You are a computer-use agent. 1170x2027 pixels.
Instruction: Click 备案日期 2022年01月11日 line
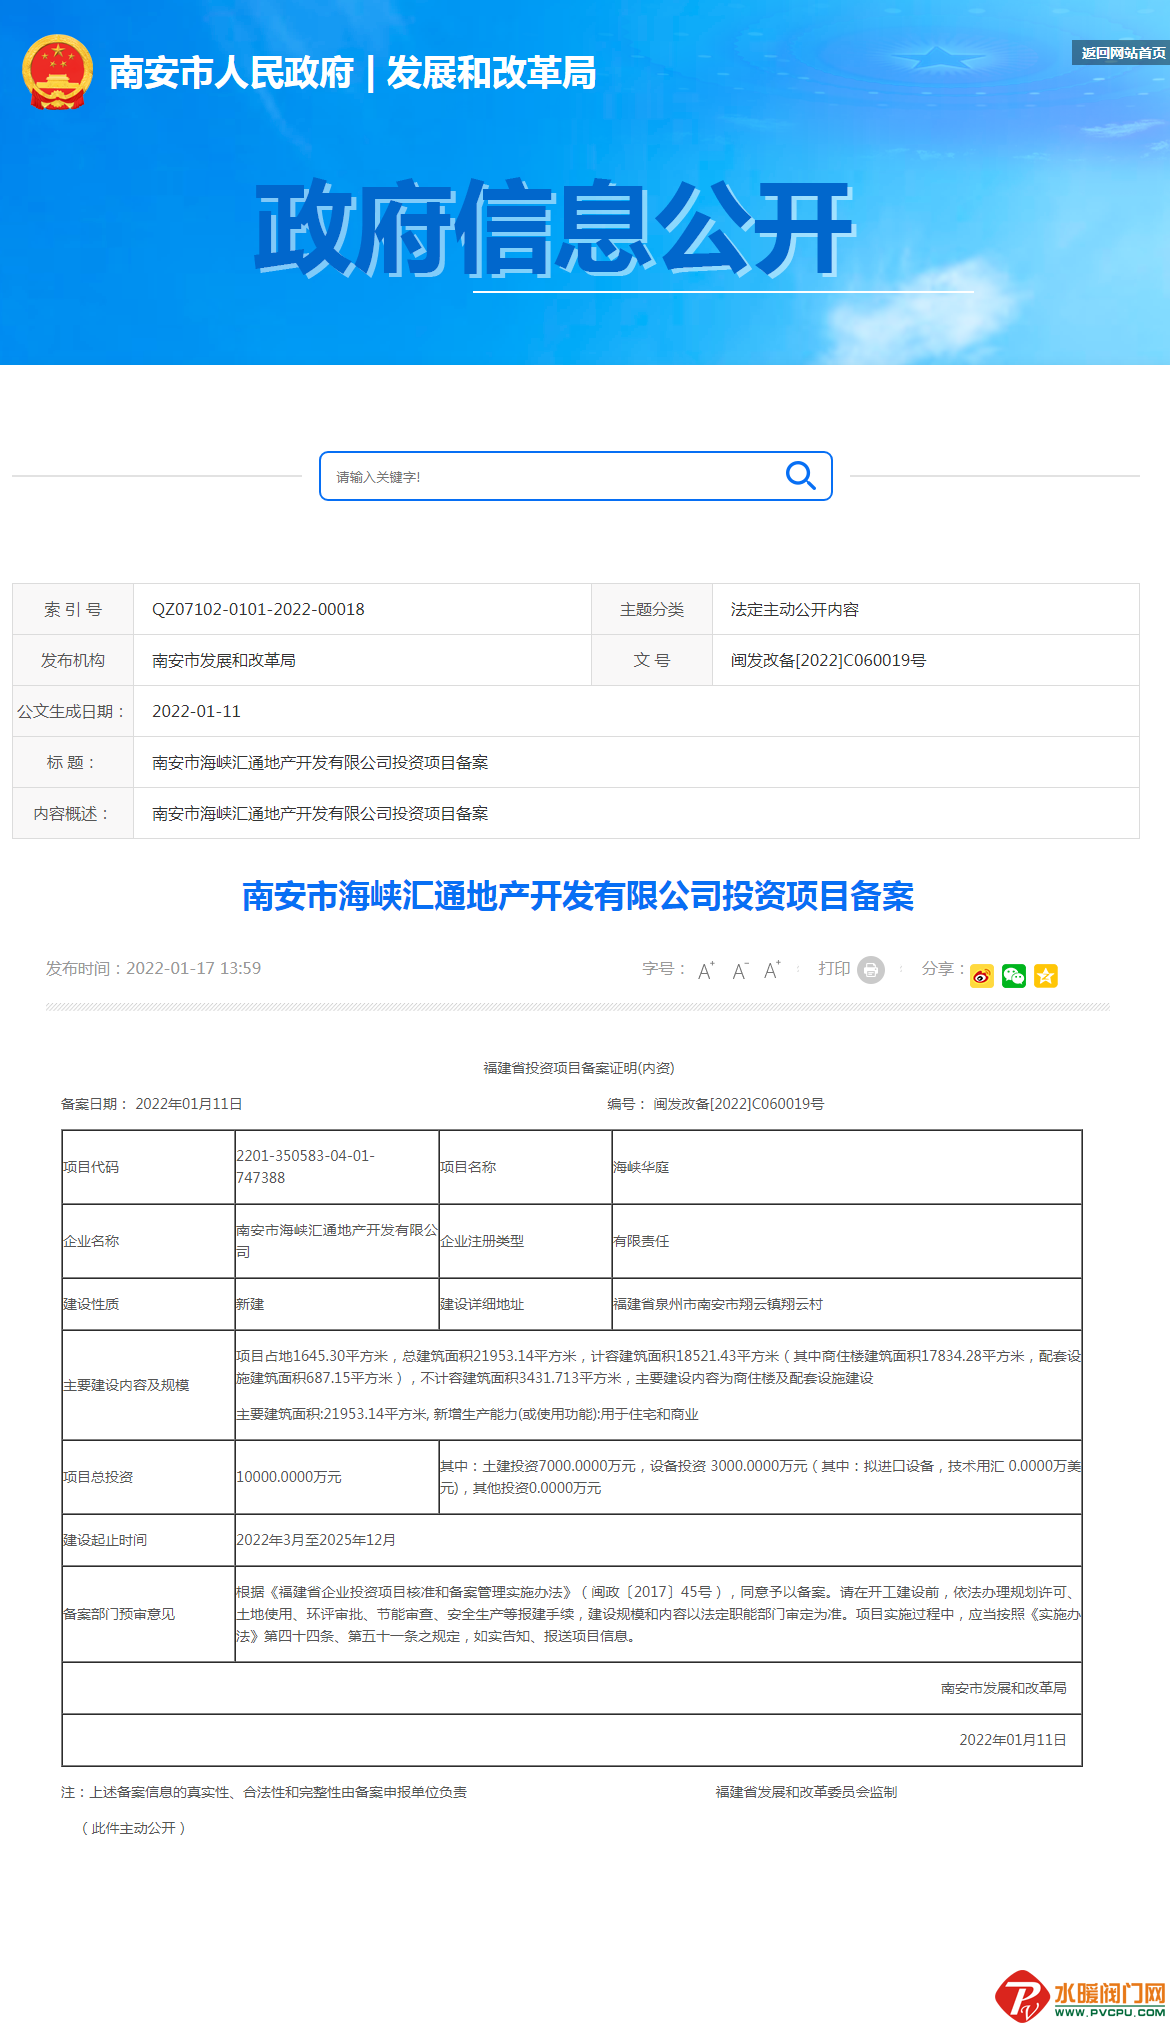tap(152, 1104)
